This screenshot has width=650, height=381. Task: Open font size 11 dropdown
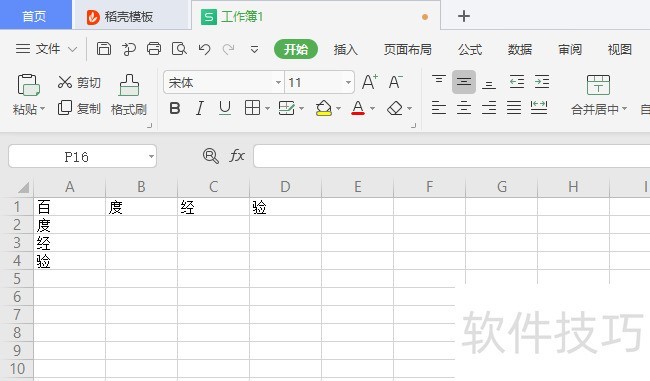348,82
